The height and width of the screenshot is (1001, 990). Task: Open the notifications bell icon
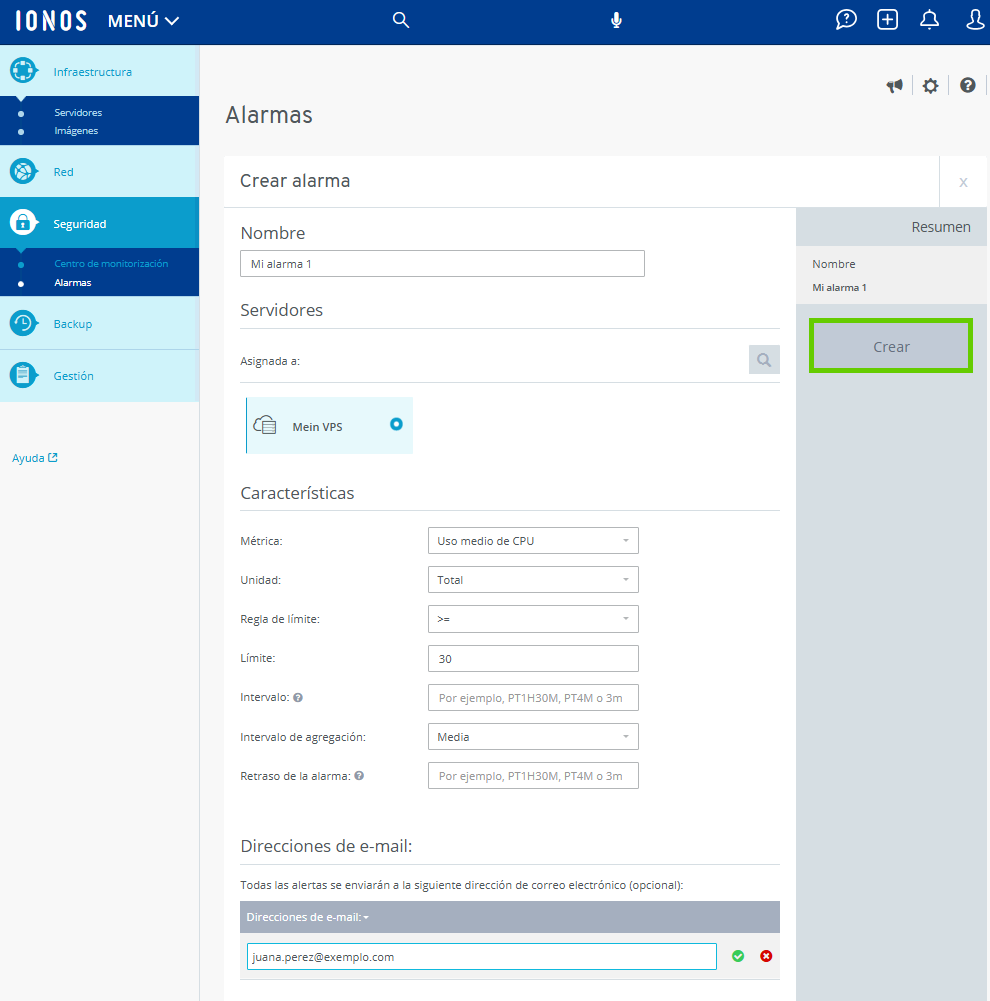point(929,19)
